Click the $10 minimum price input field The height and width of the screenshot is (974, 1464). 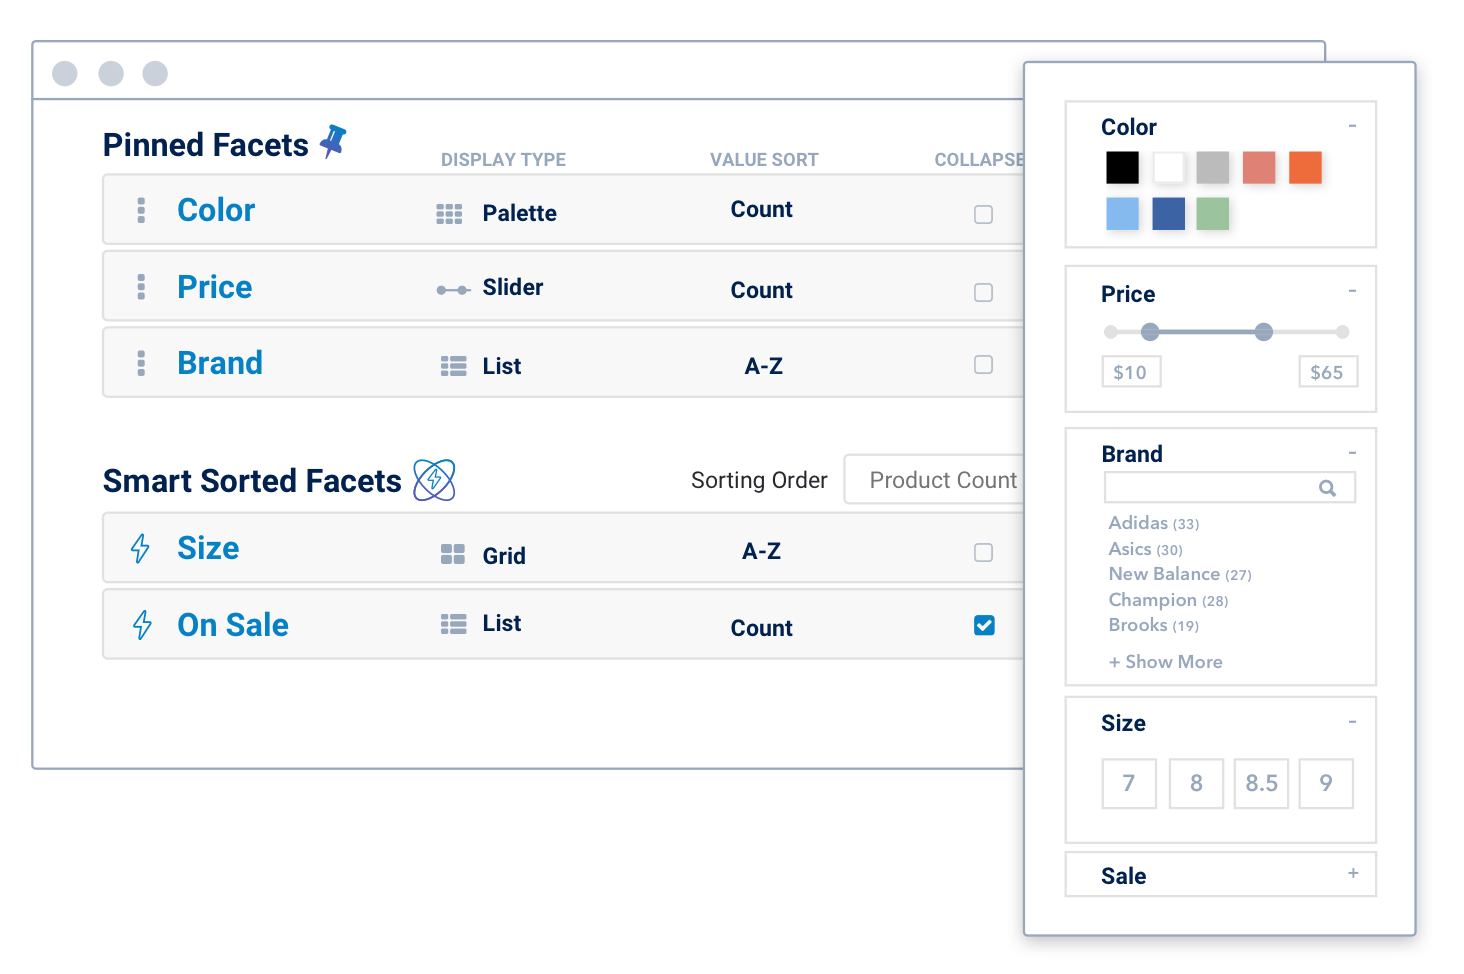[x=1130, y=371]
